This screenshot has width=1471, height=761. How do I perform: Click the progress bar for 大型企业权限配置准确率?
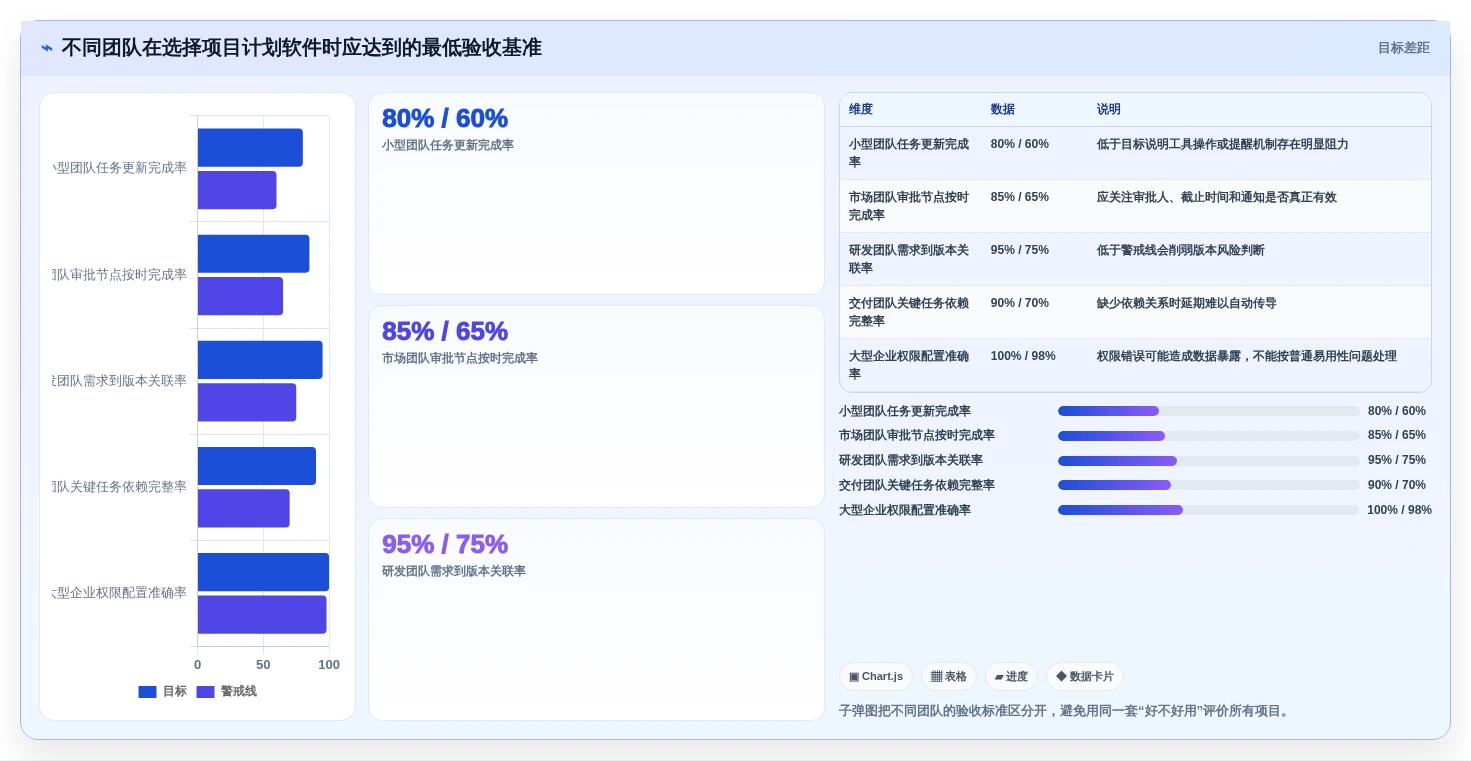tap(1208, 510)
